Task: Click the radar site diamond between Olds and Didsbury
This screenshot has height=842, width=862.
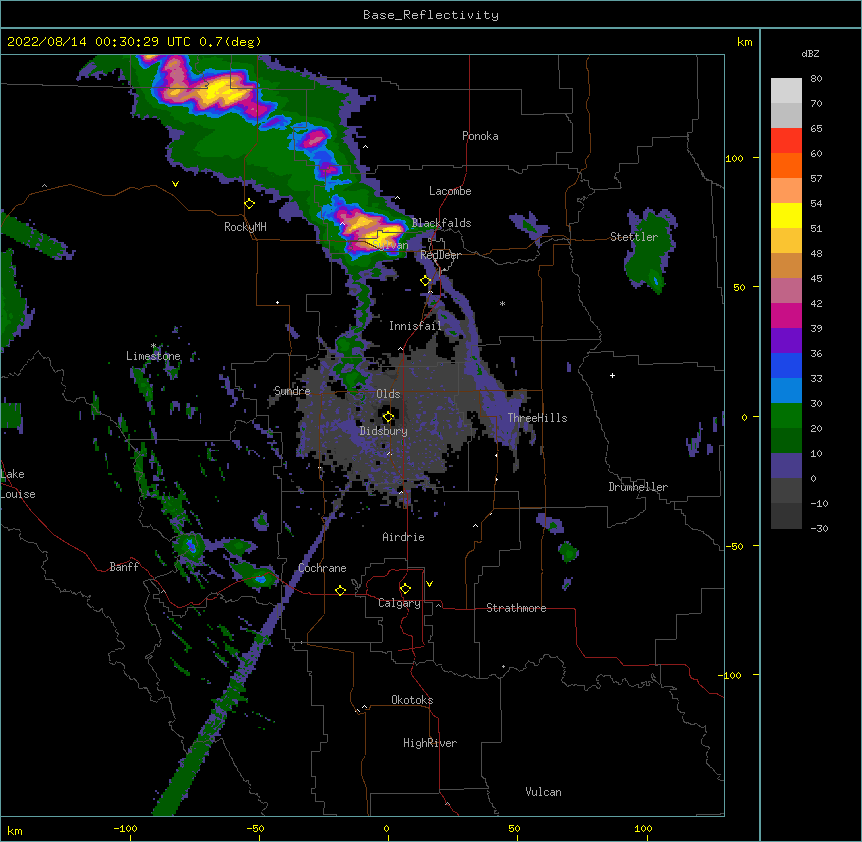Action: [x=388, y=417]
